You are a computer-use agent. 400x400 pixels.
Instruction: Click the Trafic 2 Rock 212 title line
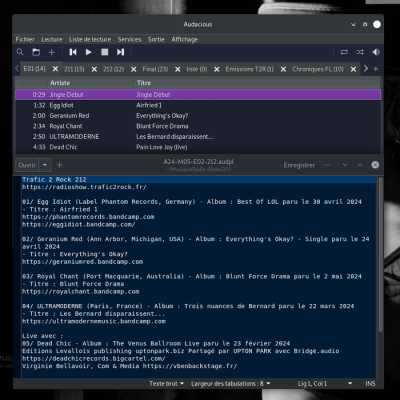(x=54, y=180)
